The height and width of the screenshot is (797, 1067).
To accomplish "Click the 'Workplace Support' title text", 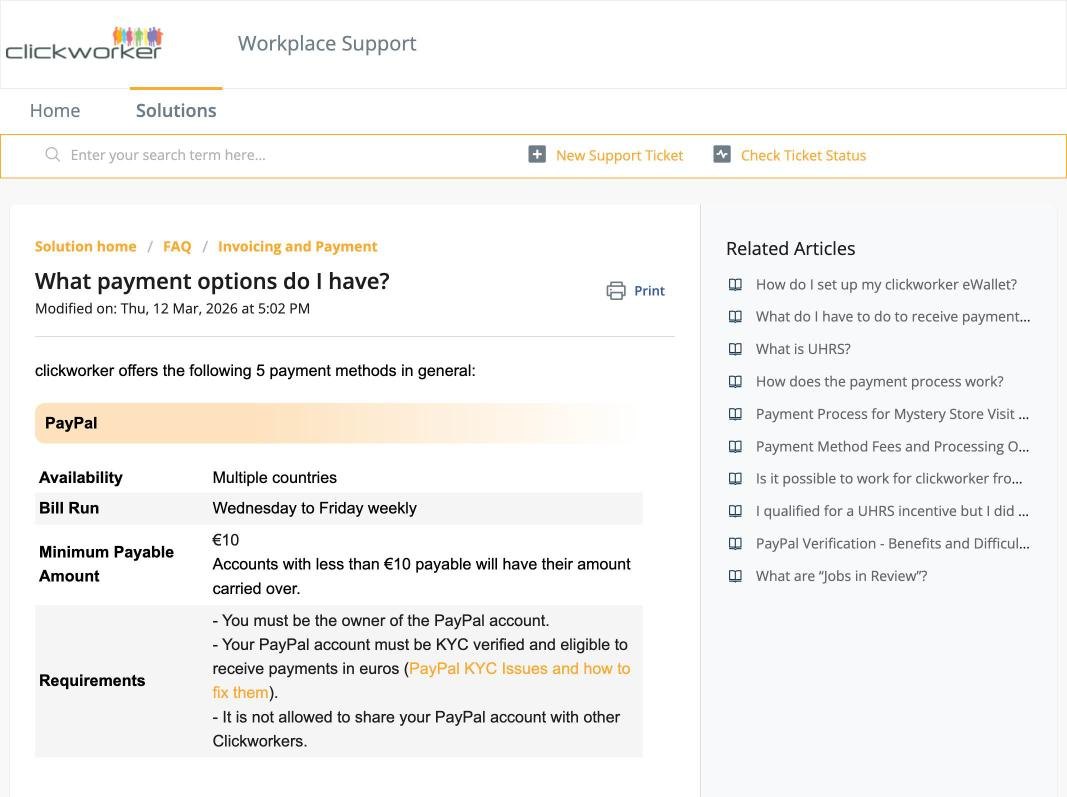I will pyautogui.click(x=327, y=44).
